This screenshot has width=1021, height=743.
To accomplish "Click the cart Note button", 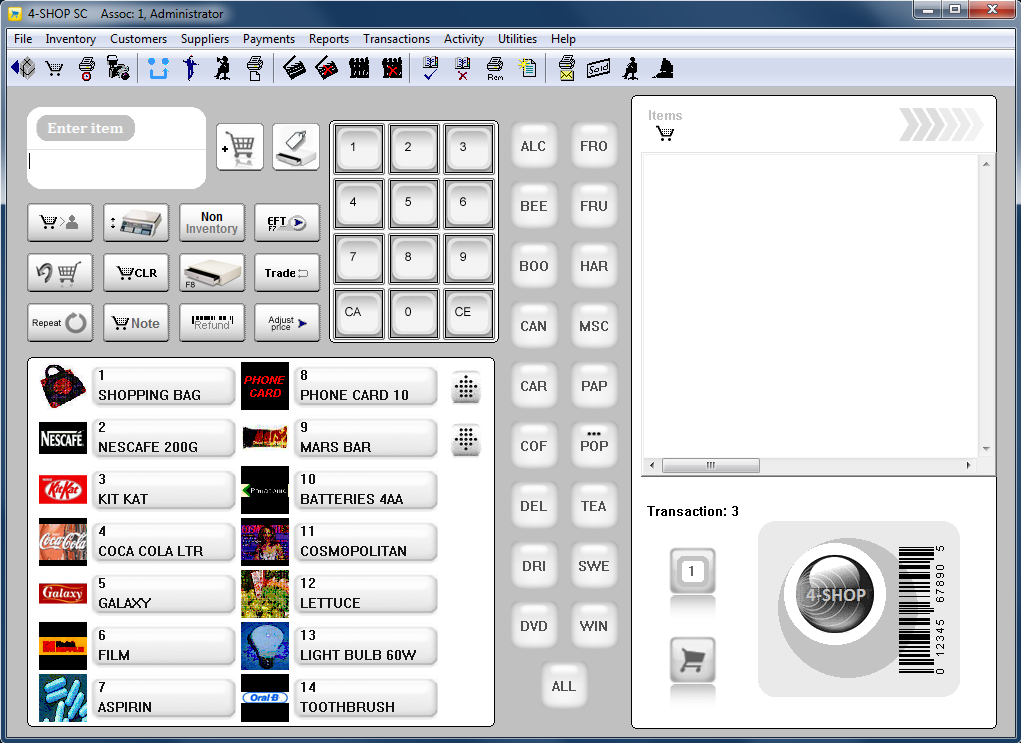I will (136, 323).
